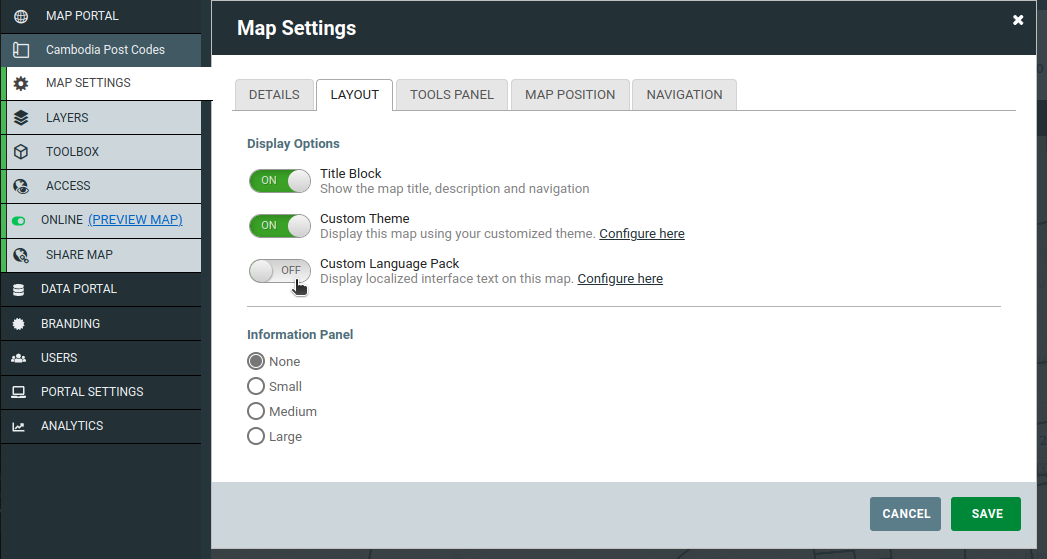Screen dimensions: 1047x559
Task: Click the Users group icon
Action: pyautogui.click(x=19, y=358)
